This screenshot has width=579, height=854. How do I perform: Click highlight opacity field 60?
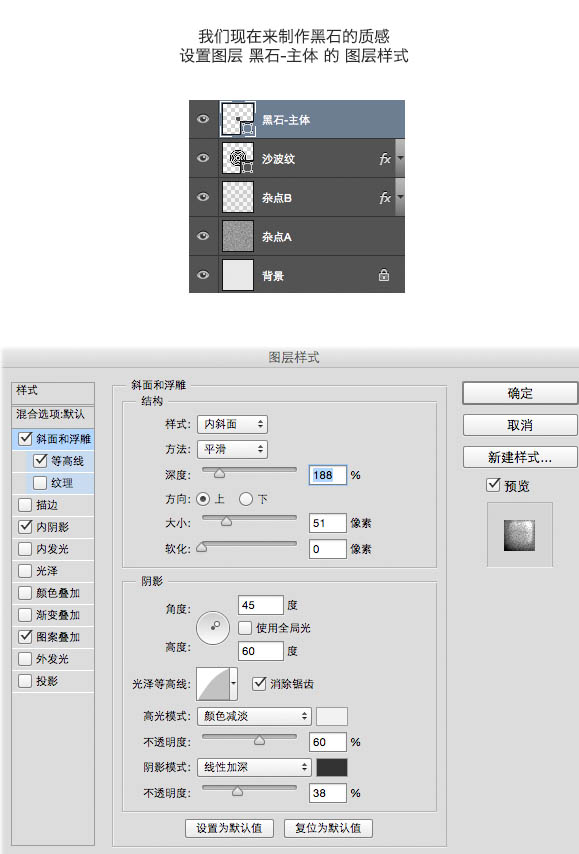[327, 742]
